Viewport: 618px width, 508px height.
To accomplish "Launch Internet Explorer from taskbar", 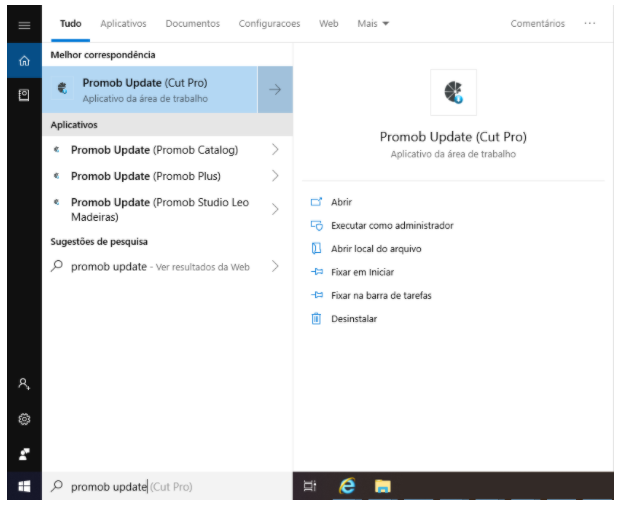I will pos(347,486).
